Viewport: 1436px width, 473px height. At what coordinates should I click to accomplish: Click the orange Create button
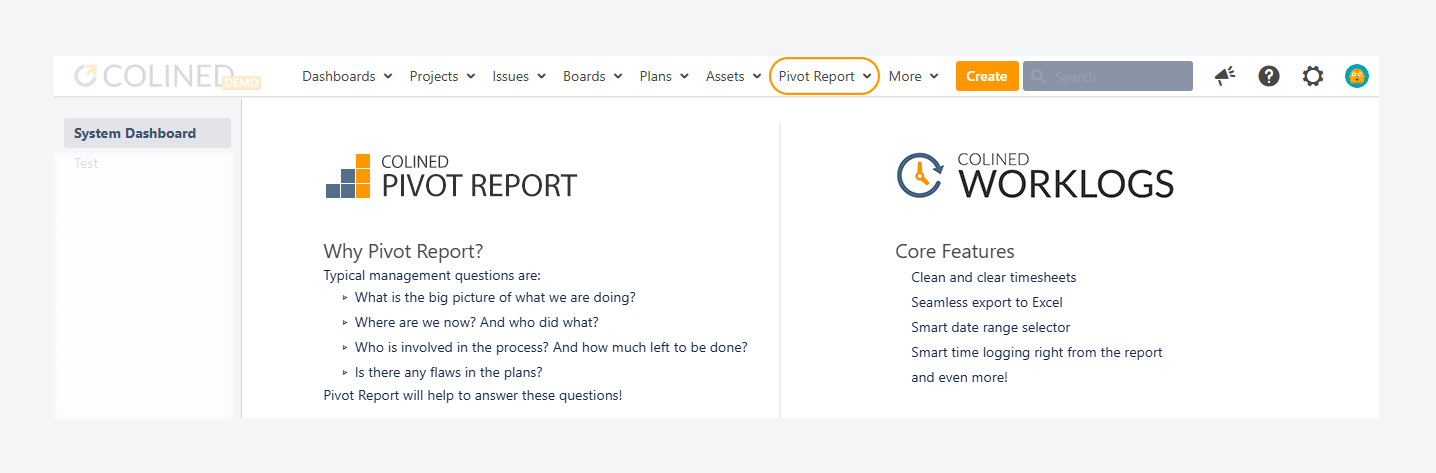(987, 76)
